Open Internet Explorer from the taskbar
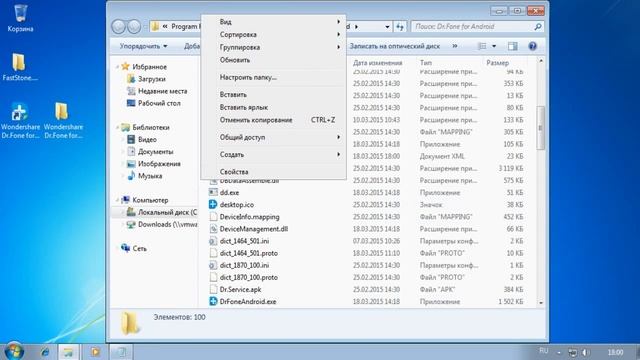This screenshot has width=640, height=360. [44, 351]
